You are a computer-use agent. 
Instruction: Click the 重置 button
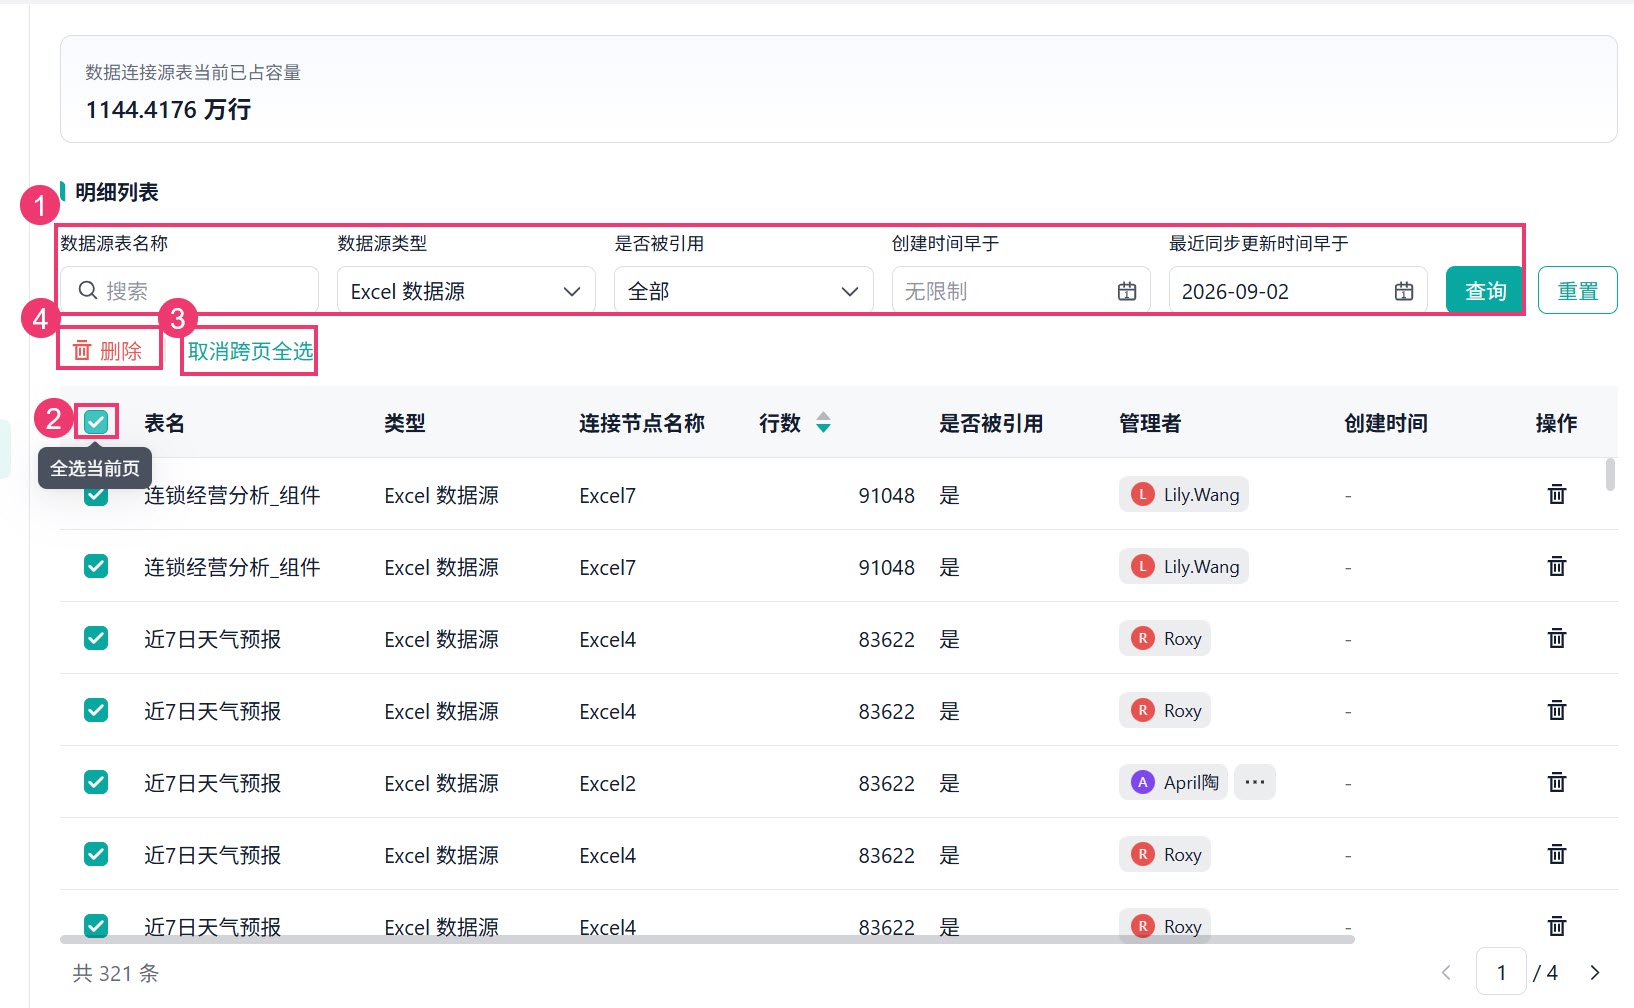click(1578, 291)
